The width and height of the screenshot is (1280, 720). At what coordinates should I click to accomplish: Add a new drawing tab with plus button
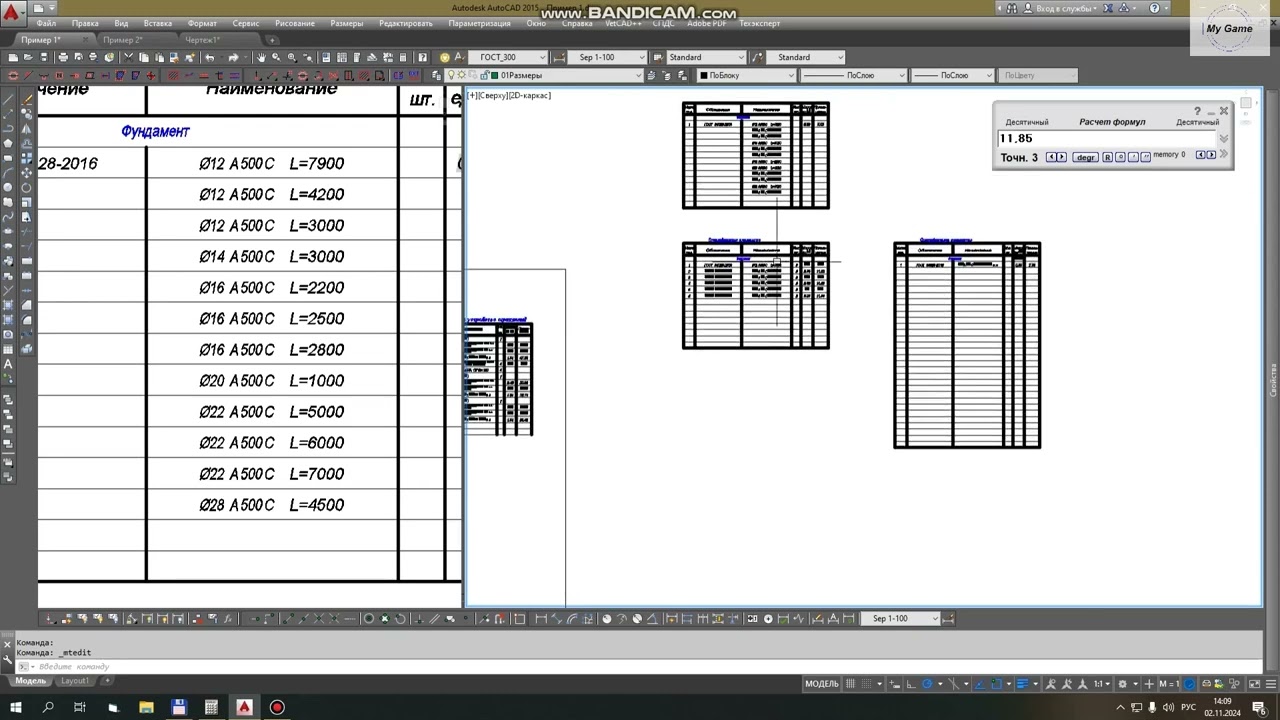[272, 40]
